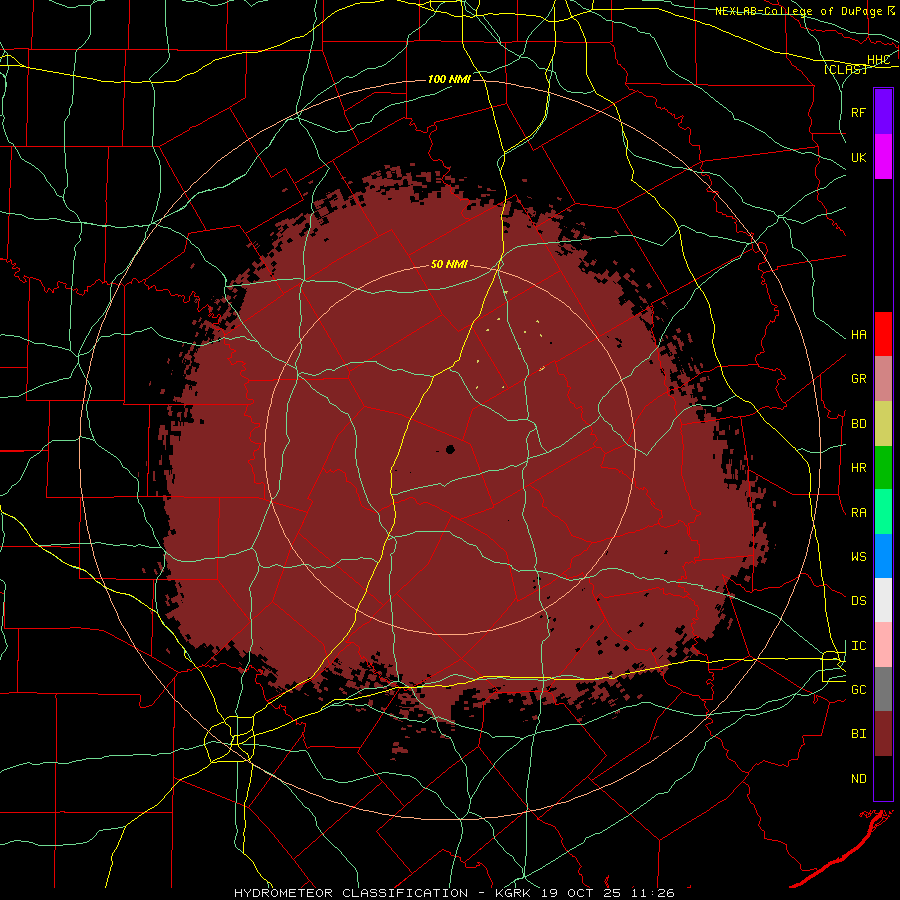
Task: Click the HR legend label
Action: (859, 468)
